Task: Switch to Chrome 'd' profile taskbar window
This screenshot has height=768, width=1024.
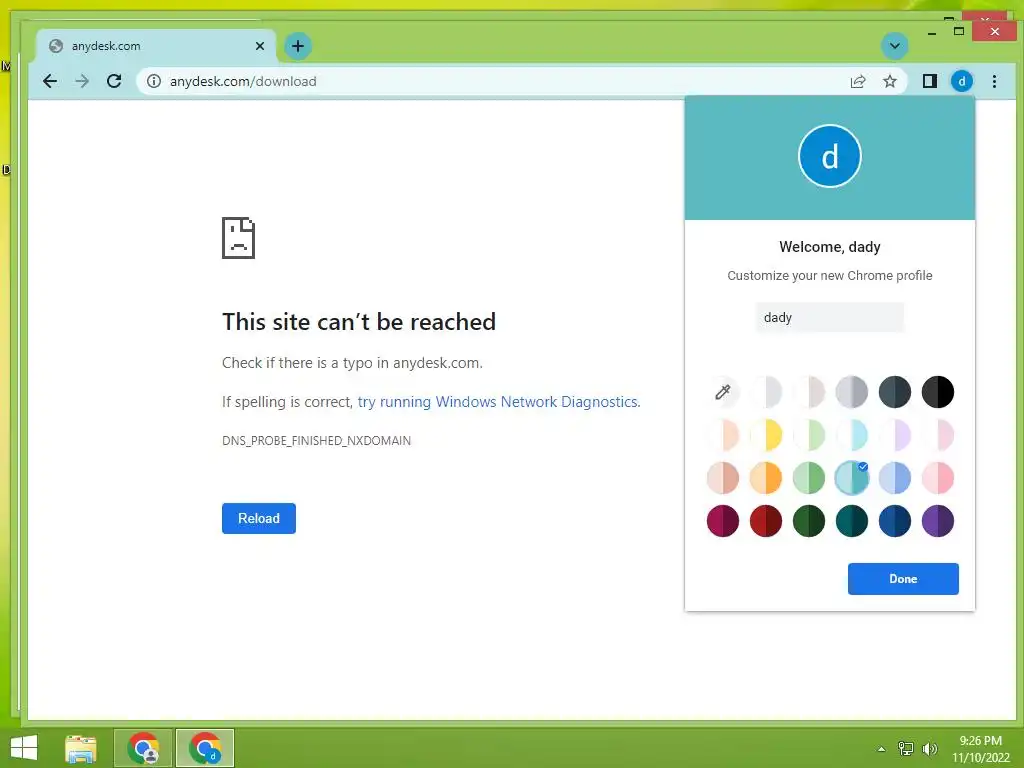Action: [205, 748]
